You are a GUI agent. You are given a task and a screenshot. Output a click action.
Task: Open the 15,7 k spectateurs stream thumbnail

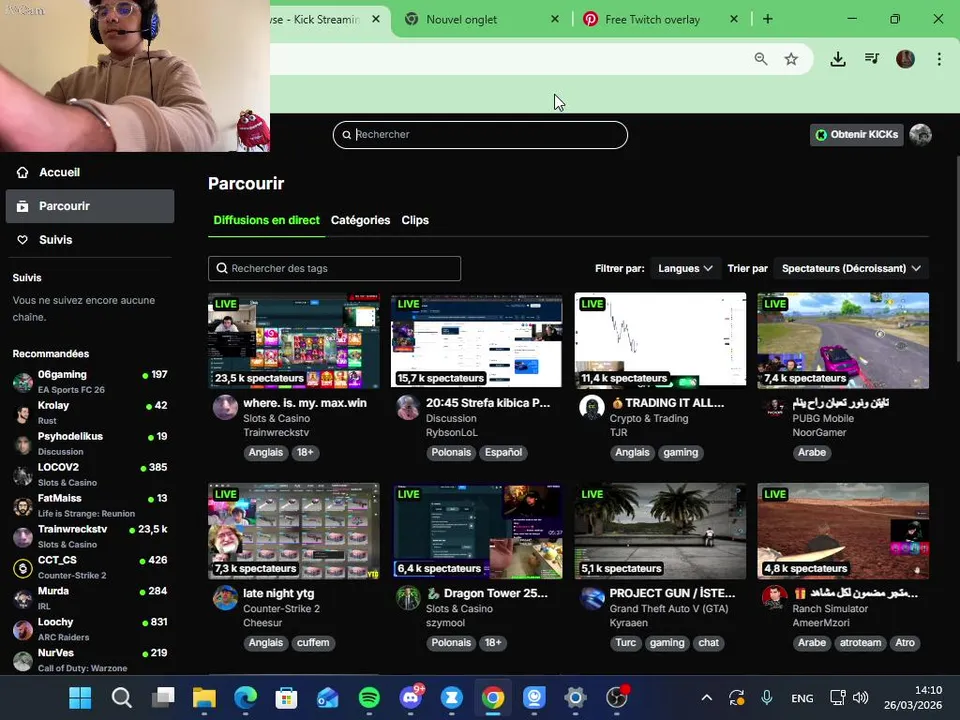tap(476, 340)
